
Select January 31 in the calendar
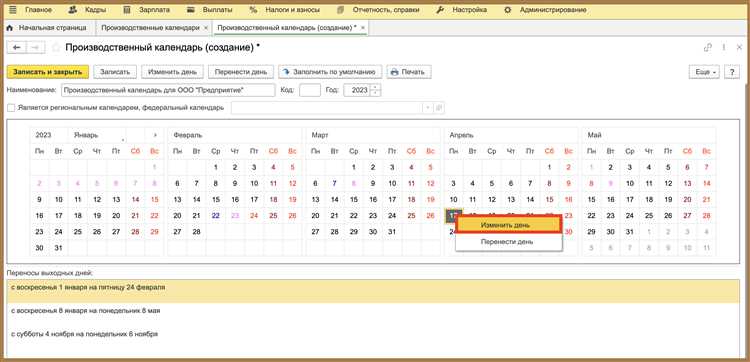click(x=59, y=248)
